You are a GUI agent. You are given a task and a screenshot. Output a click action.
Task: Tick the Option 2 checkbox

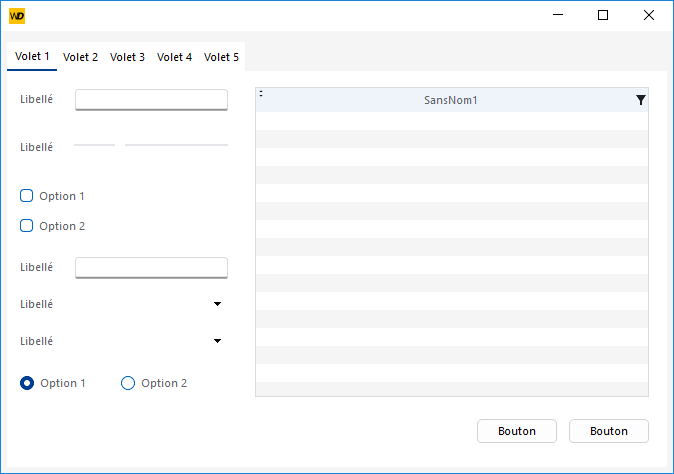(27, 226)
